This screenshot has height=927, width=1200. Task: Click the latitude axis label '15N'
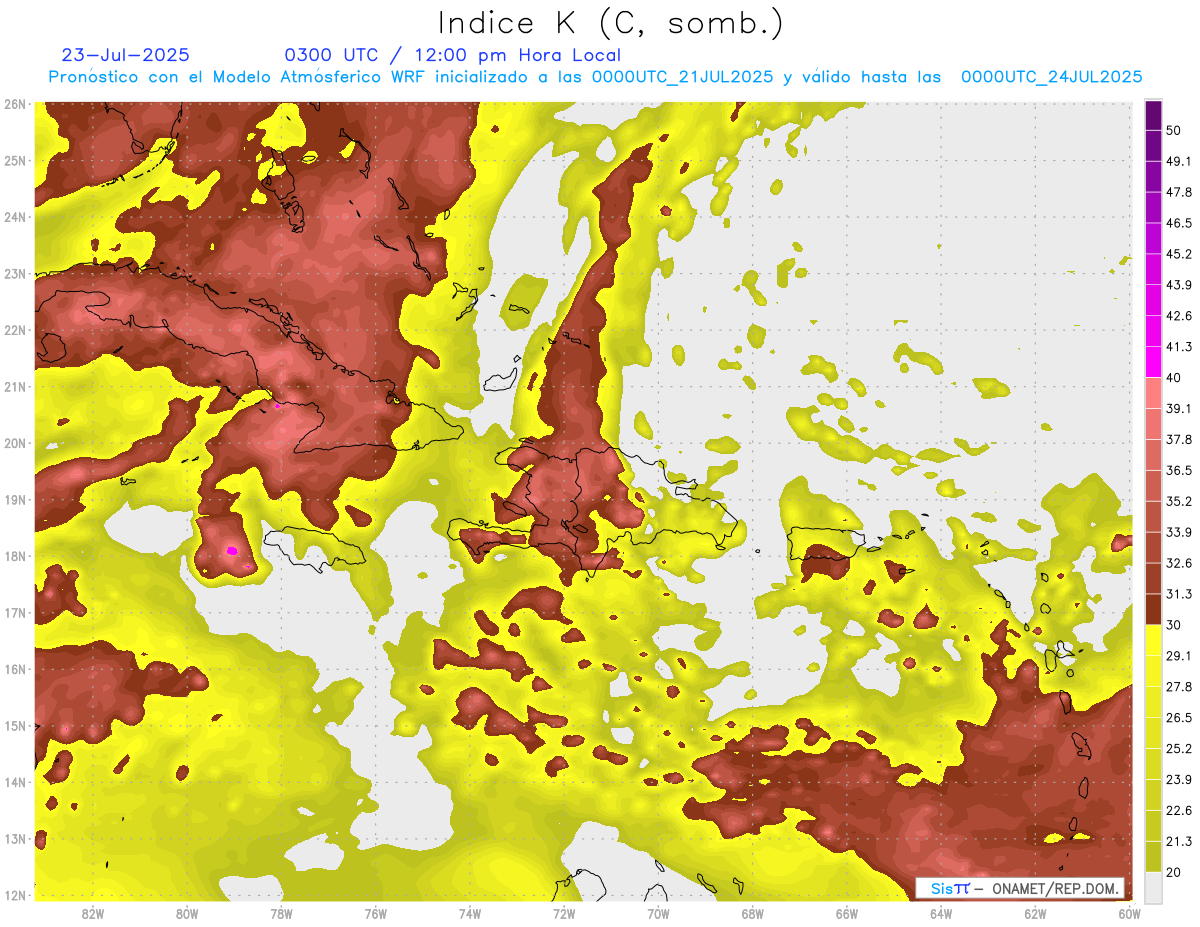point(15,725)
